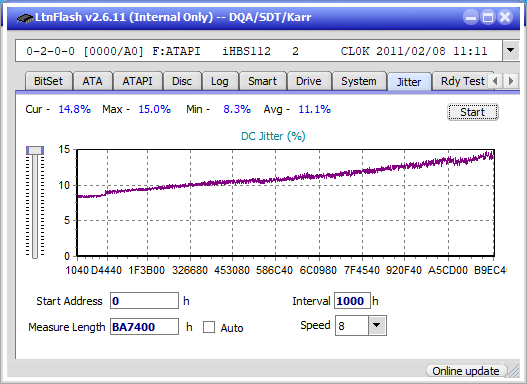Switch to the ATA tab
This screenshot has width=527, height=384.
pos(92,81)
